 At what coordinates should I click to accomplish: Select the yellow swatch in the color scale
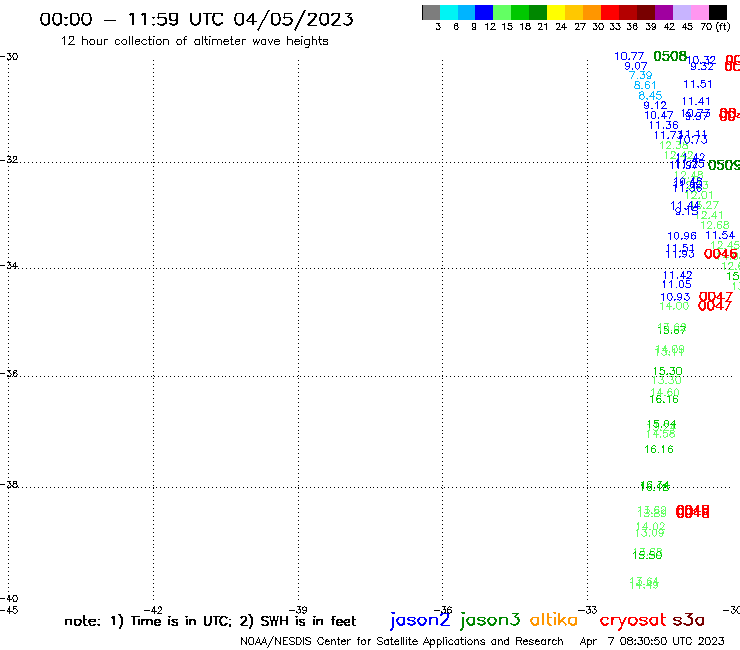[556, 12]
